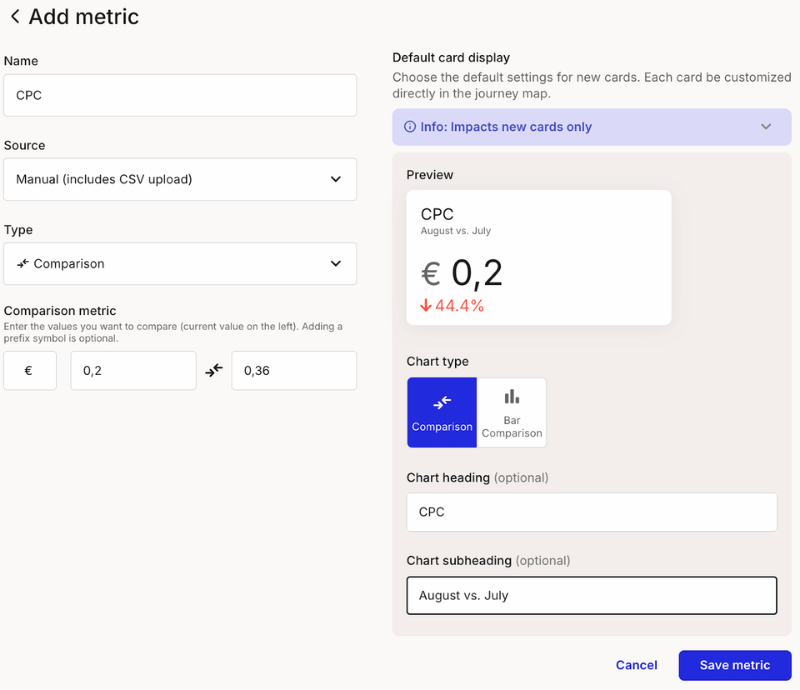Click the euro prefix symbol field
The image size is (800, 690).
30,370
